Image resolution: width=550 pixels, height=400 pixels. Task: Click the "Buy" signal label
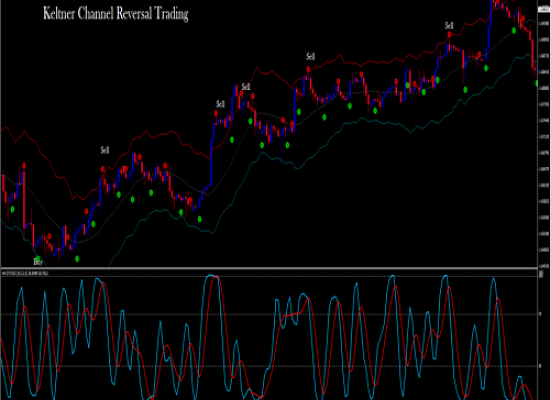(38, 262)
